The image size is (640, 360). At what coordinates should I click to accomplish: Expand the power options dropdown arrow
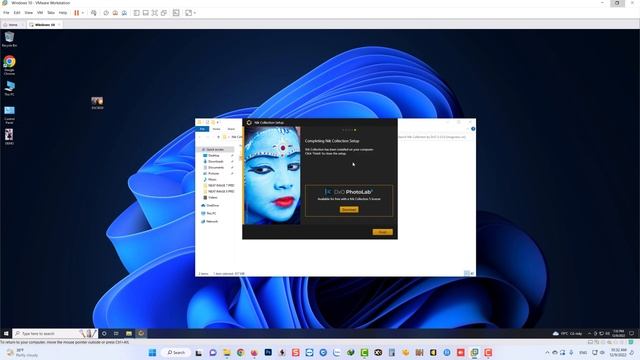click(x=83, y=13)
